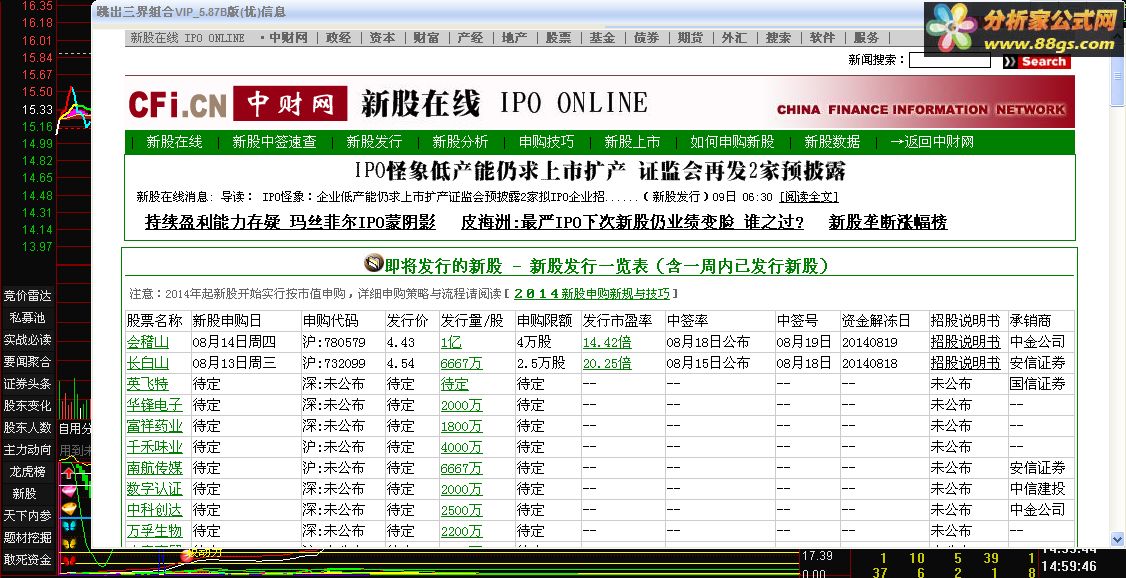The image size is (1126, 578).
Task: Click the page scrollbar down arrow
Action: pyautogui.click(x=1117, y=539)
